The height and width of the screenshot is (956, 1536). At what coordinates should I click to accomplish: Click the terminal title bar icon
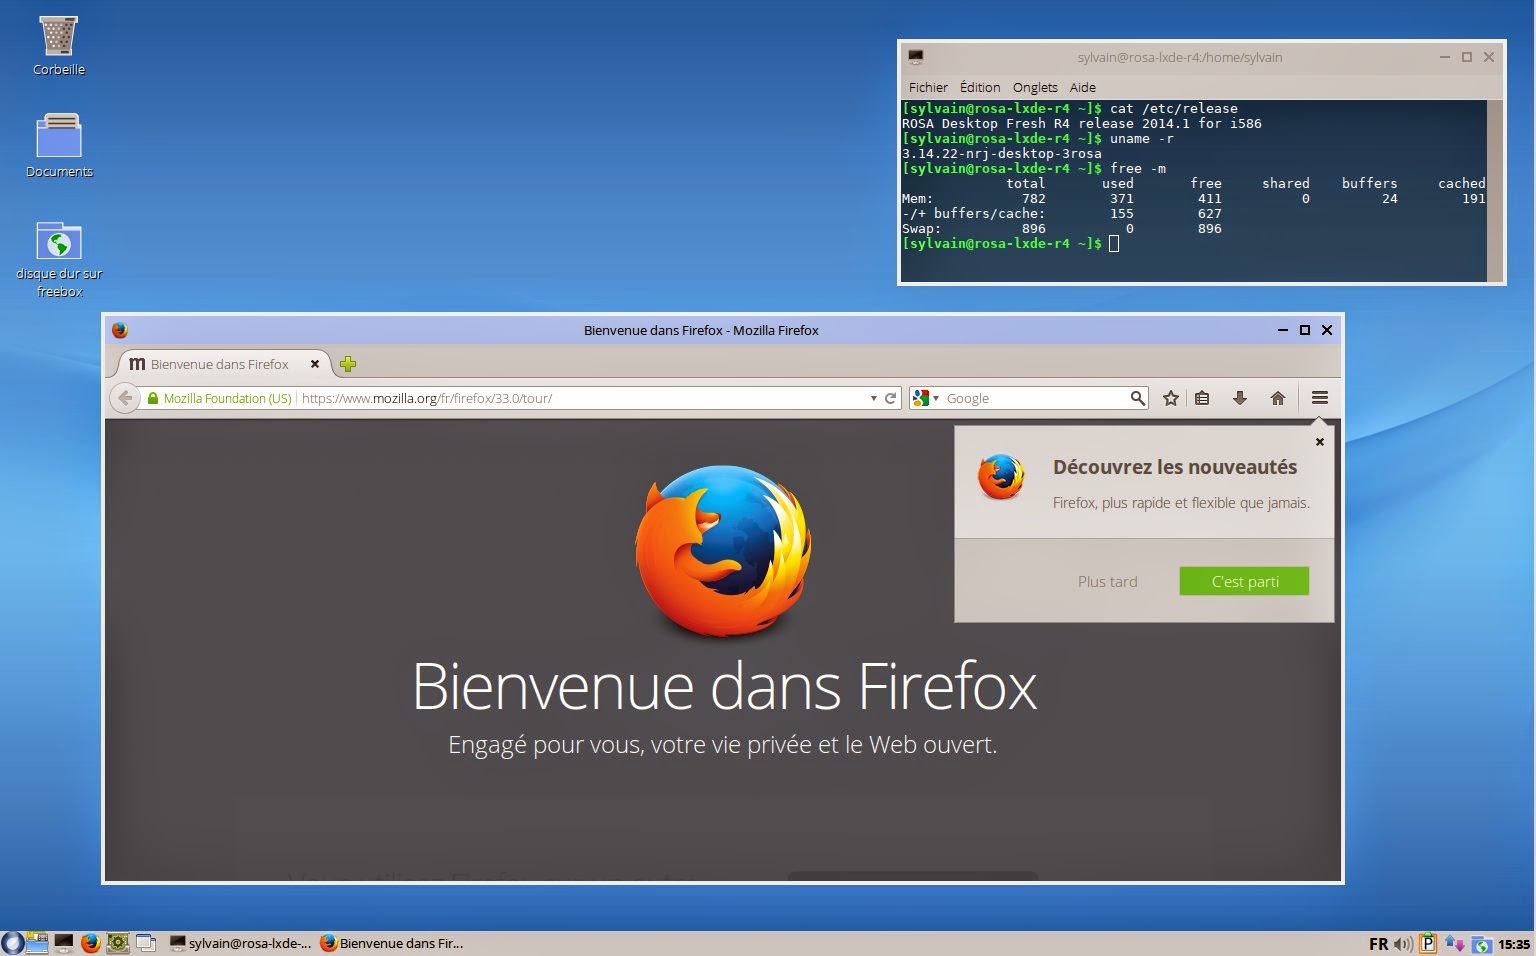(916, 57)
